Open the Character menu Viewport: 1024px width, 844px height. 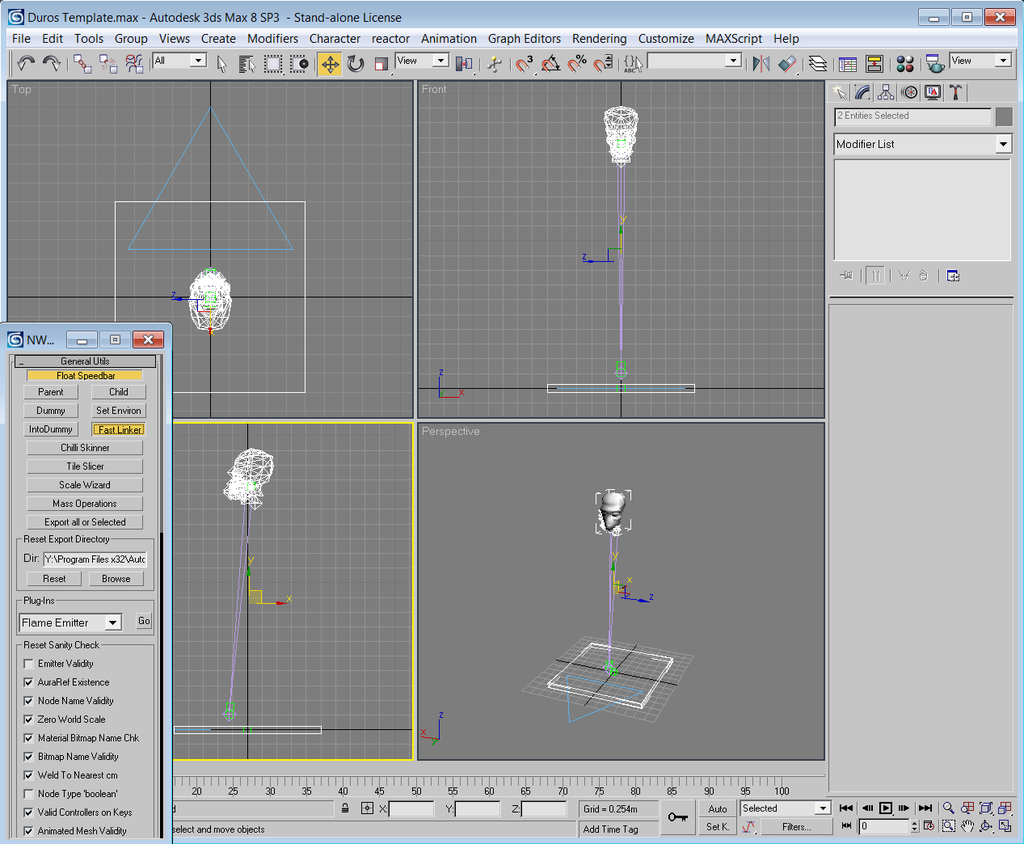click(335, 39)
